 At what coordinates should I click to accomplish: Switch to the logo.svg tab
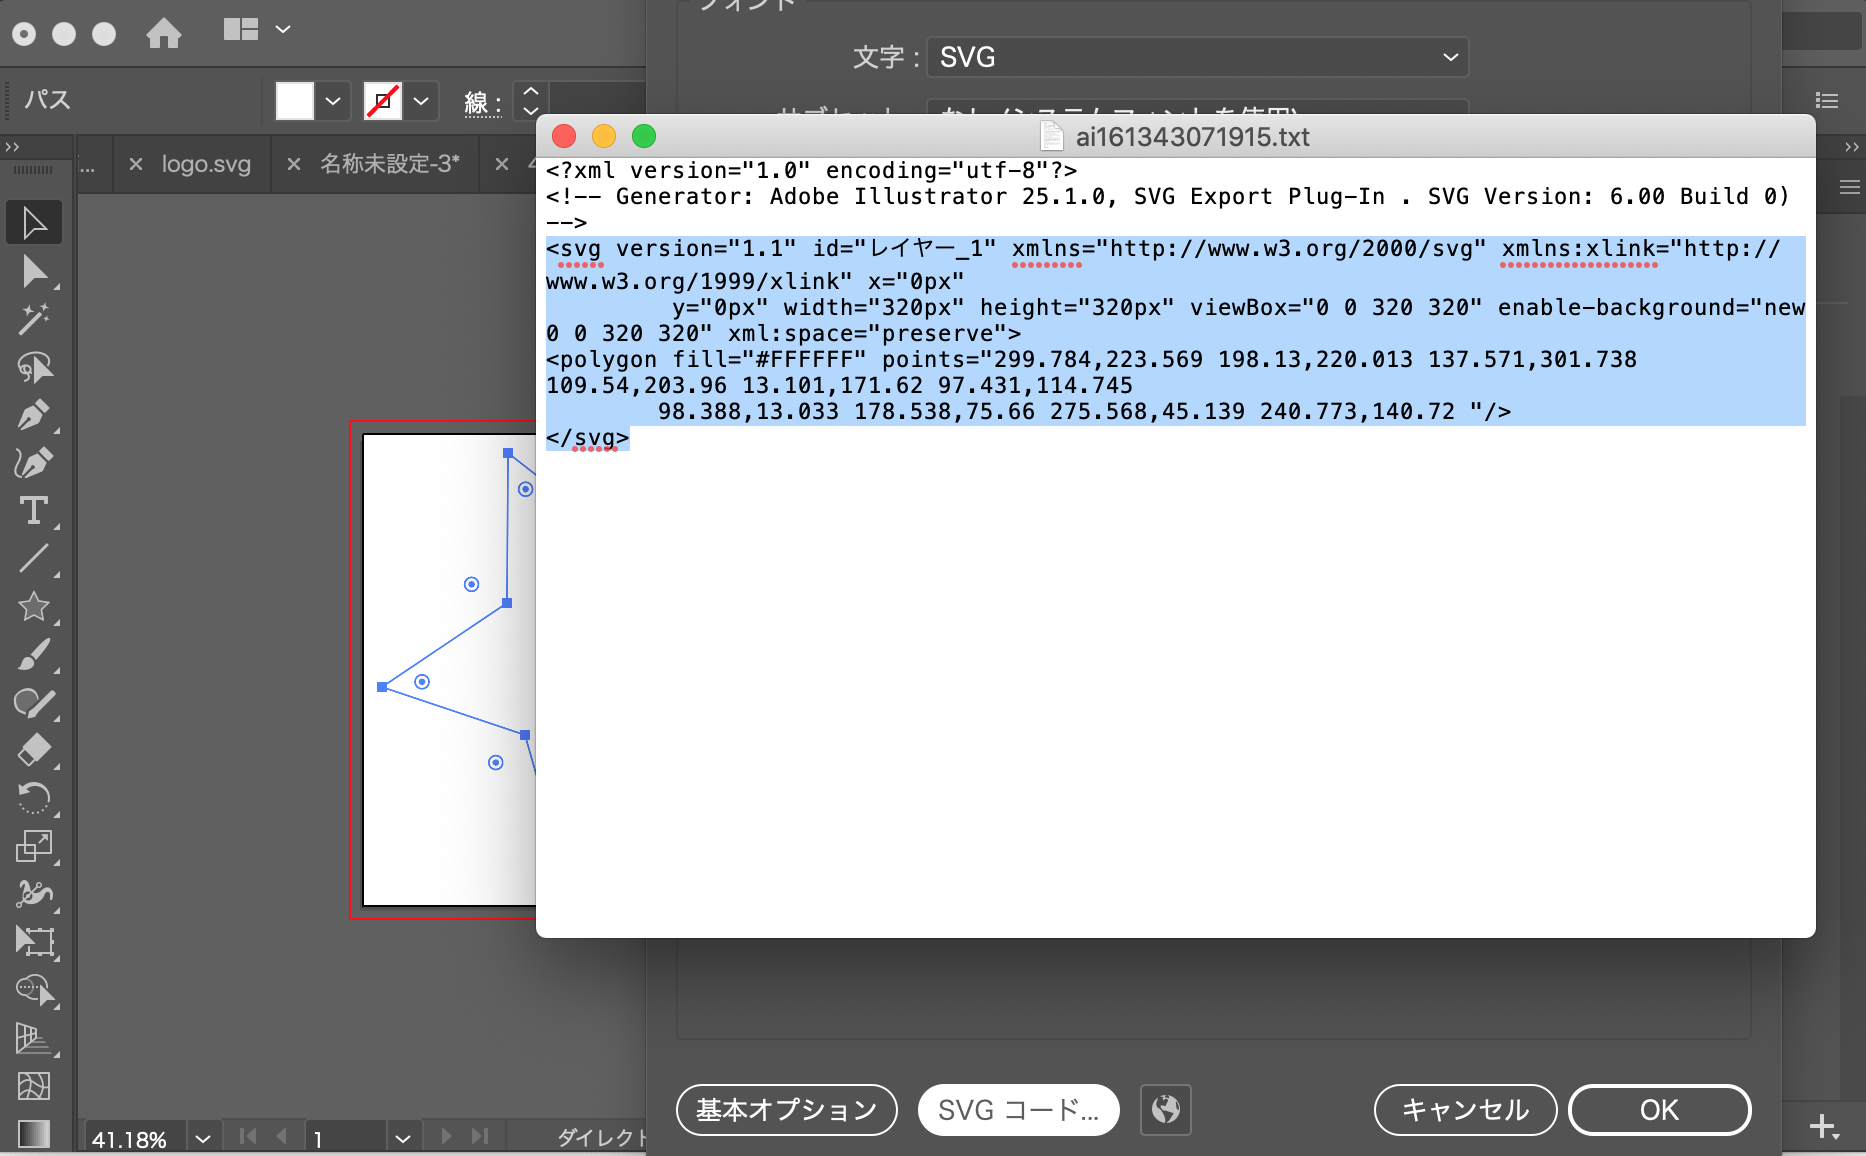tap(206, 164)
